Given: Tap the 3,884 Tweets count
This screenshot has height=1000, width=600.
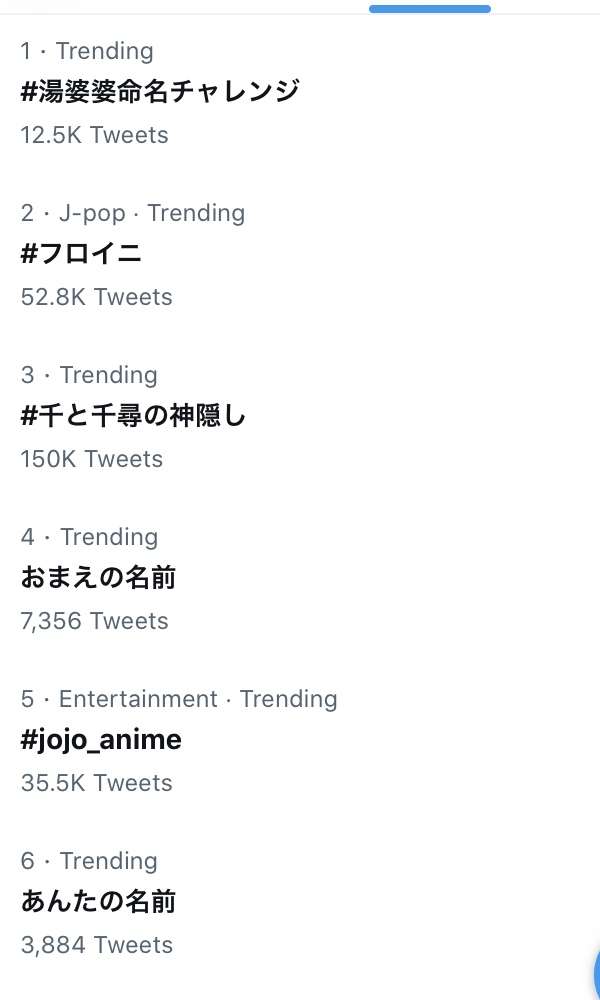Looking at the screenshot, I should point(96,945).
